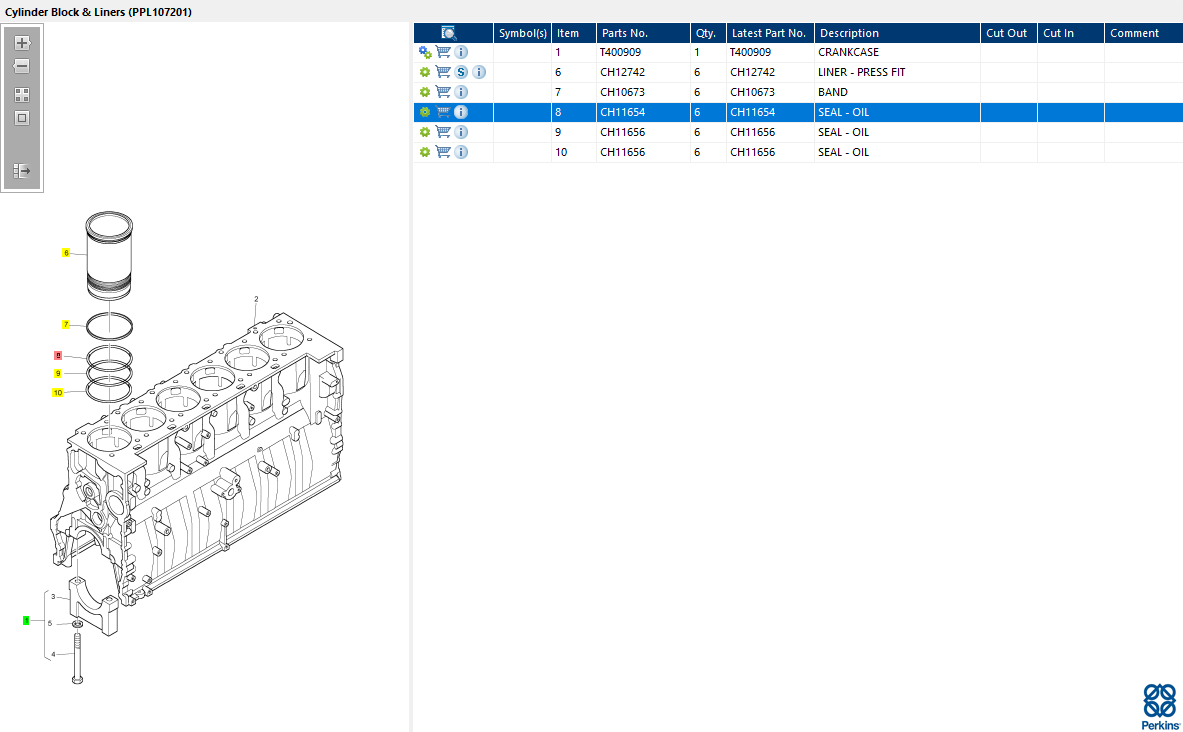Image resolution: width=1183 pixels, height=732 pixels.
Task: Add CRANKCASE T400909 to the cart
Action: click(x=443, y=52)
